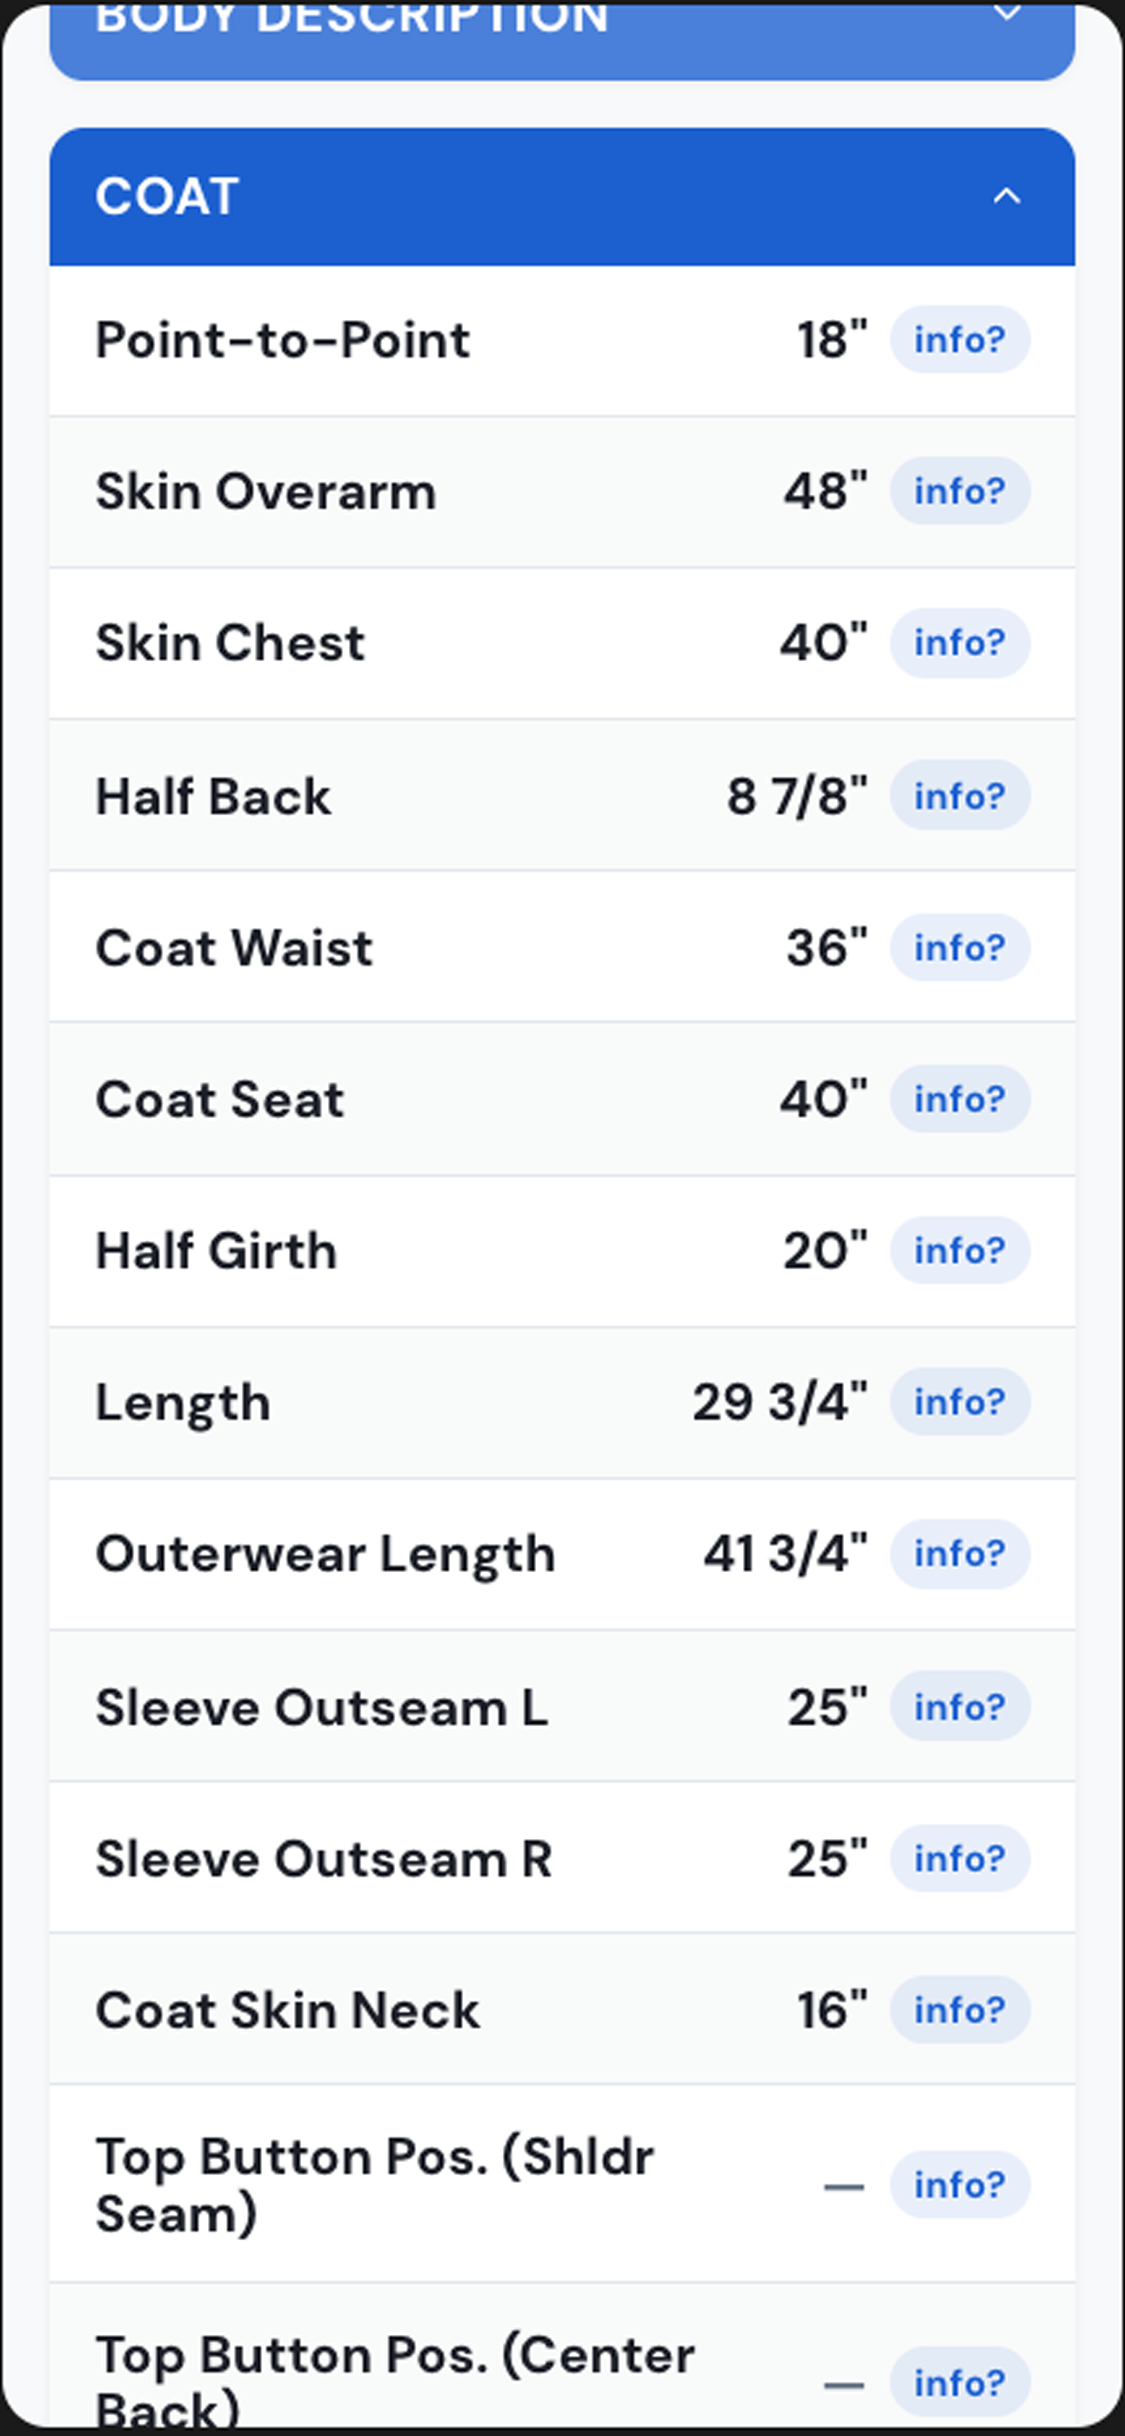Screen dimensions: 1125x2436
Task: Show info for Coat Seat
Action: coord(960,1099)
